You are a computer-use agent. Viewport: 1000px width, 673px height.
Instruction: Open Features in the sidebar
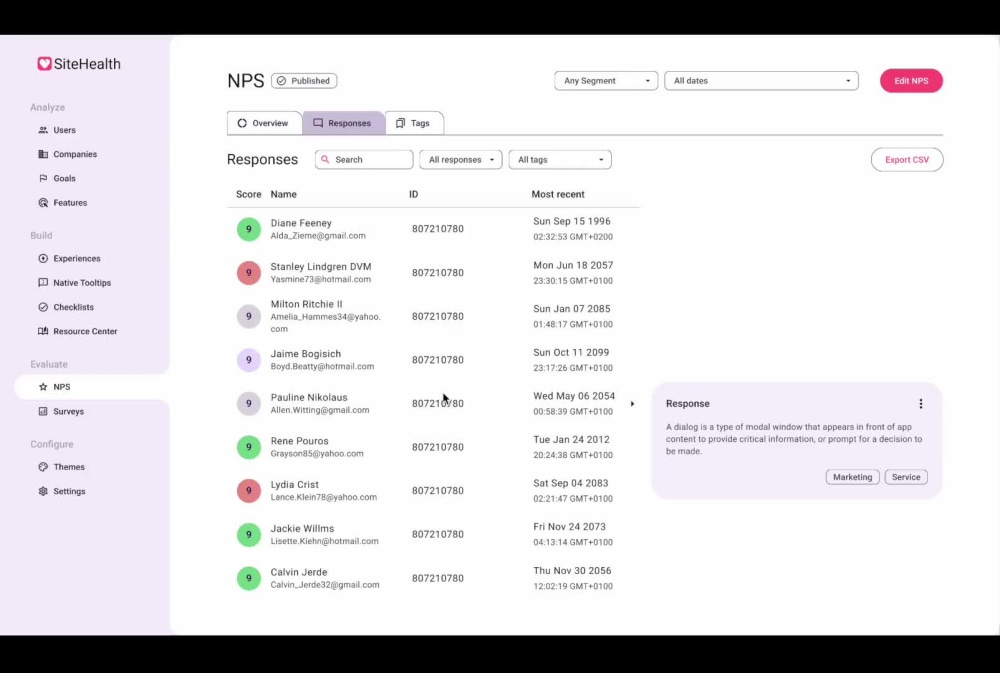[62, 202]
